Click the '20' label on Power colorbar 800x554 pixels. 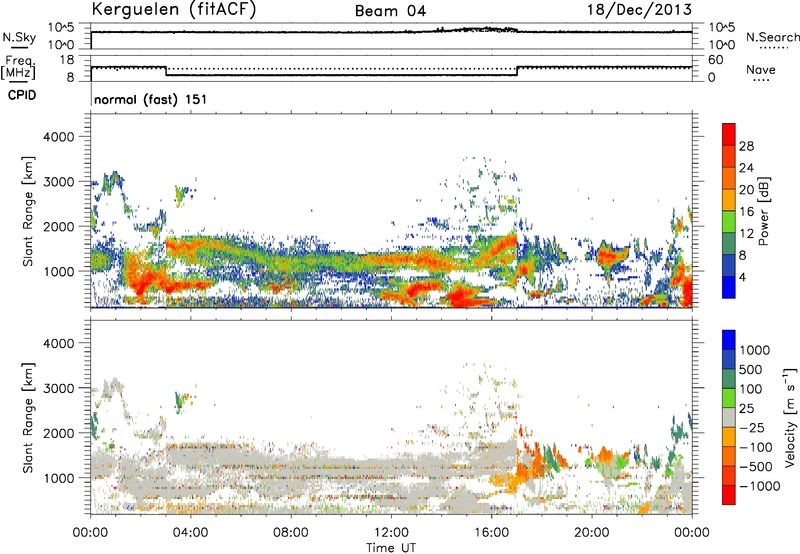tap(746, 190)
